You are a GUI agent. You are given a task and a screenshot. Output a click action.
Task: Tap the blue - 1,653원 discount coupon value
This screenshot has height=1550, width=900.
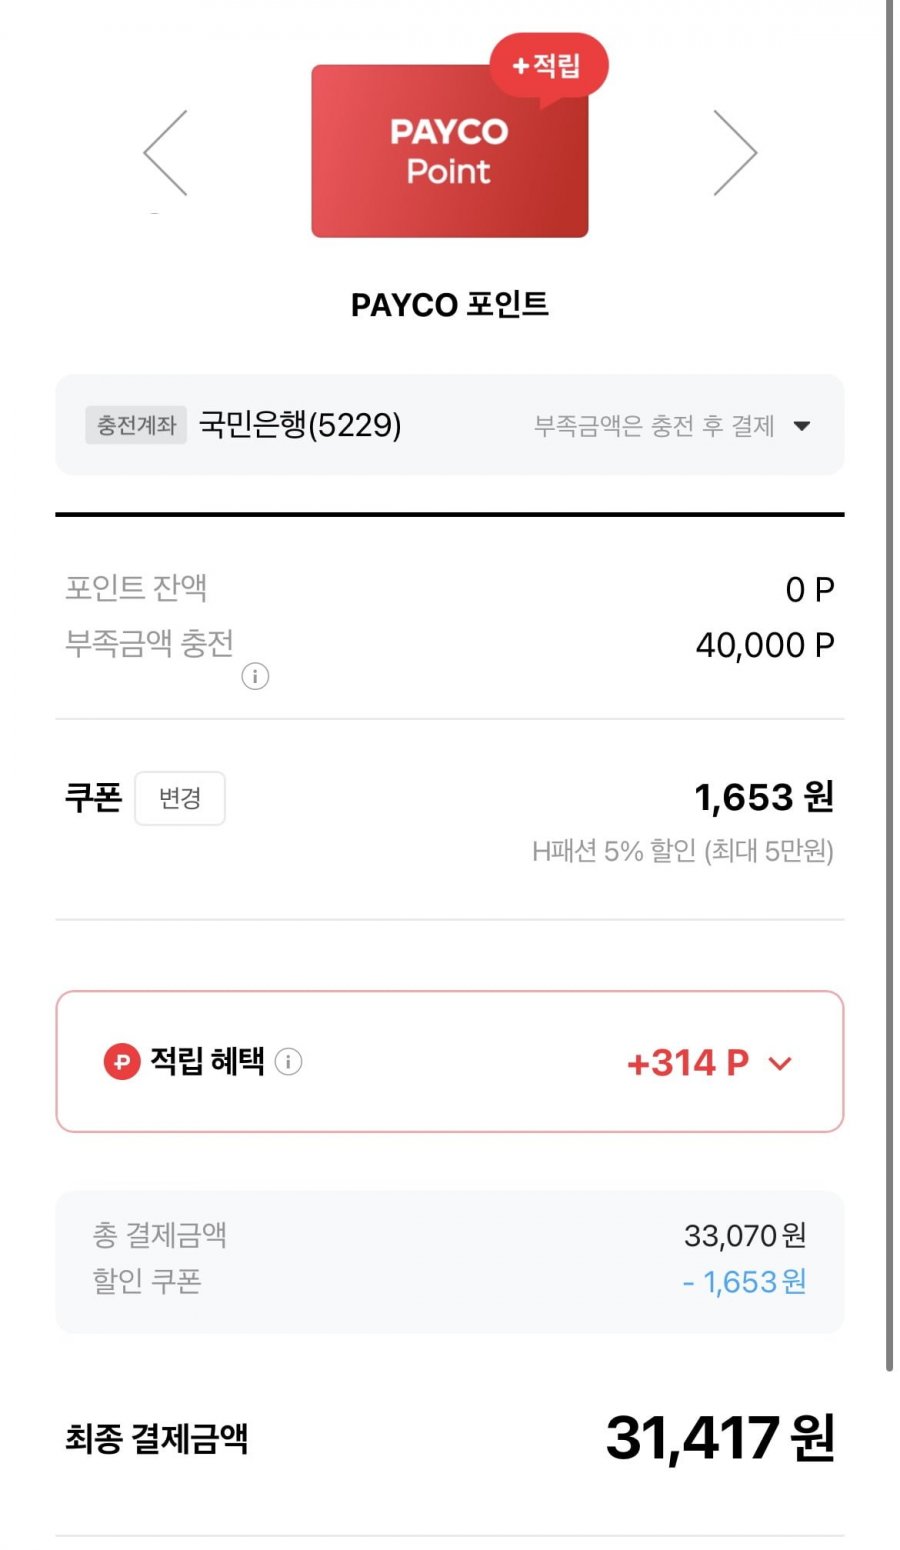pos(744,1281)
